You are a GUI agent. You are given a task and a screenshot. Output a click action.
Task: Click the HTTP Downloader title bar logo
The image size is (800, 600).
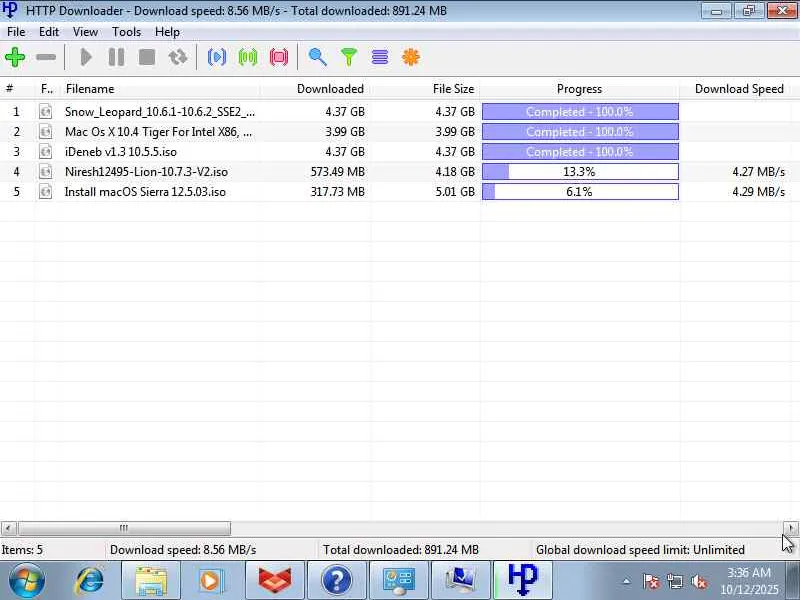tap(10, 10)
